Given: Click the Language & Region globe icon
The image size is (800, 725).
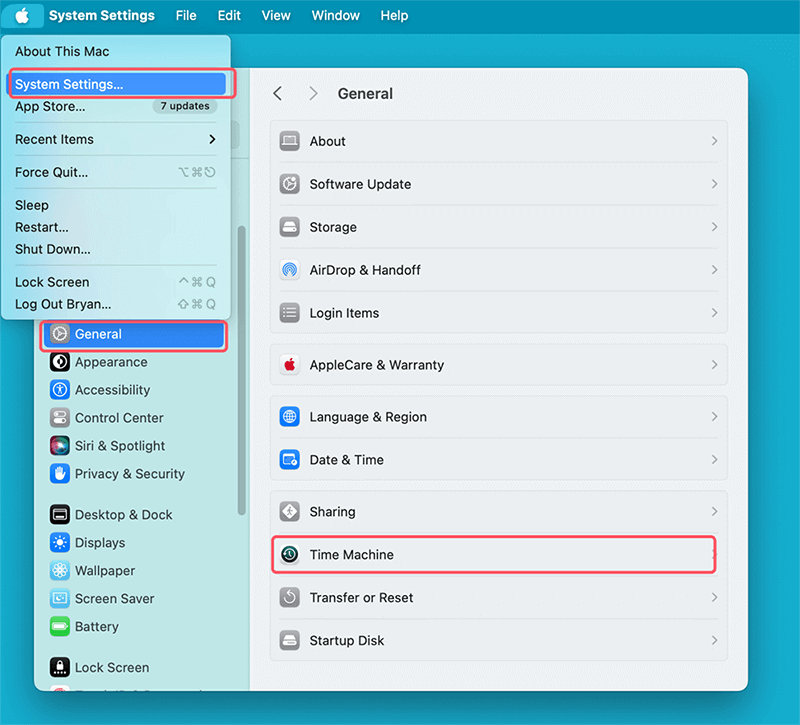Looking at the screenshot, I should (290, 417).
